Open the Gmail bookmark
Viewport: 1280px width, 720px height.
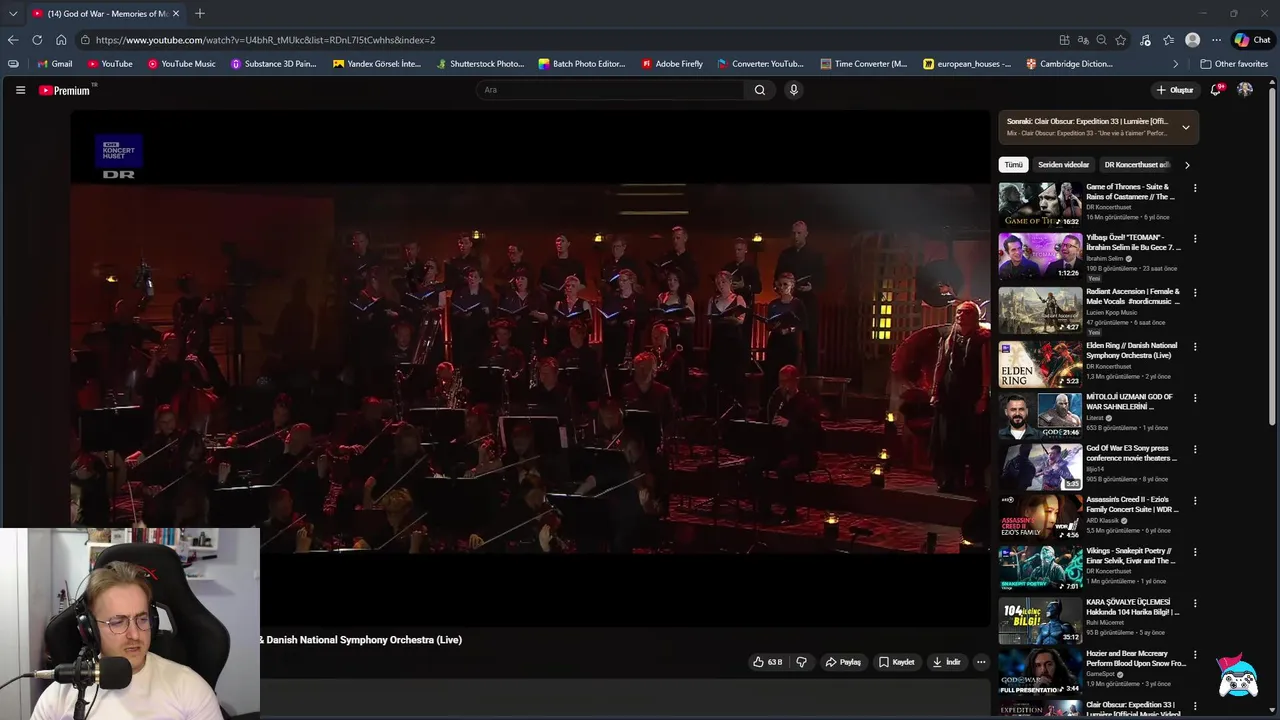54,64
